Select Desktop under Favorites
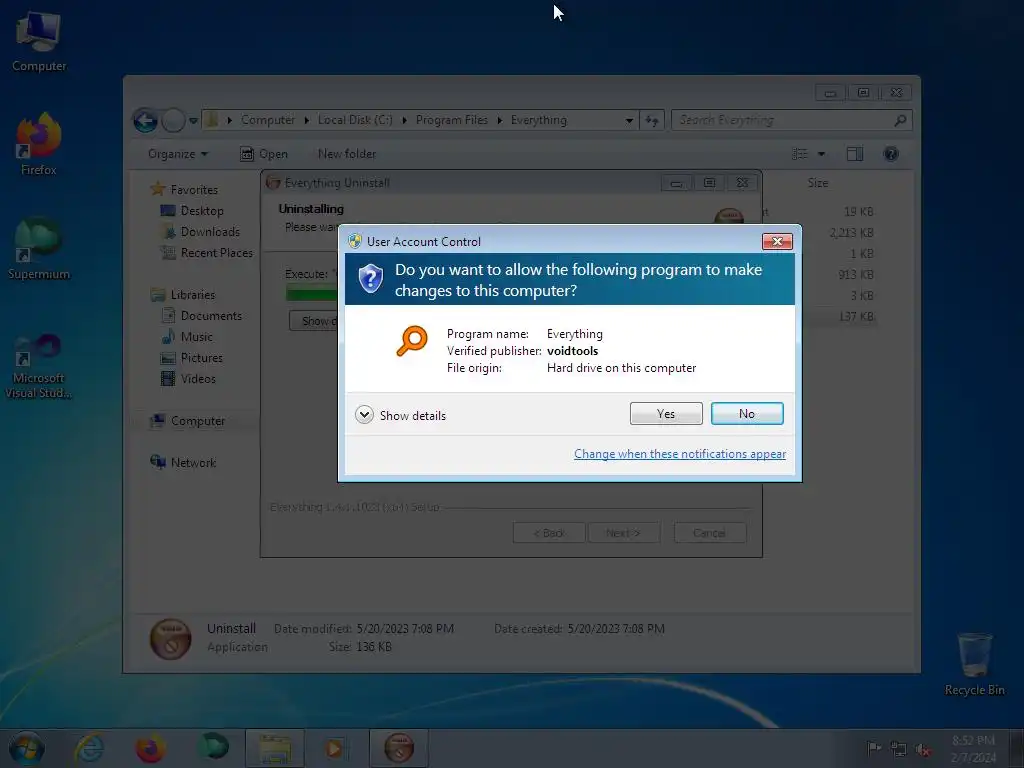The width and height of the screenshot is (1024, 768). 202,210
